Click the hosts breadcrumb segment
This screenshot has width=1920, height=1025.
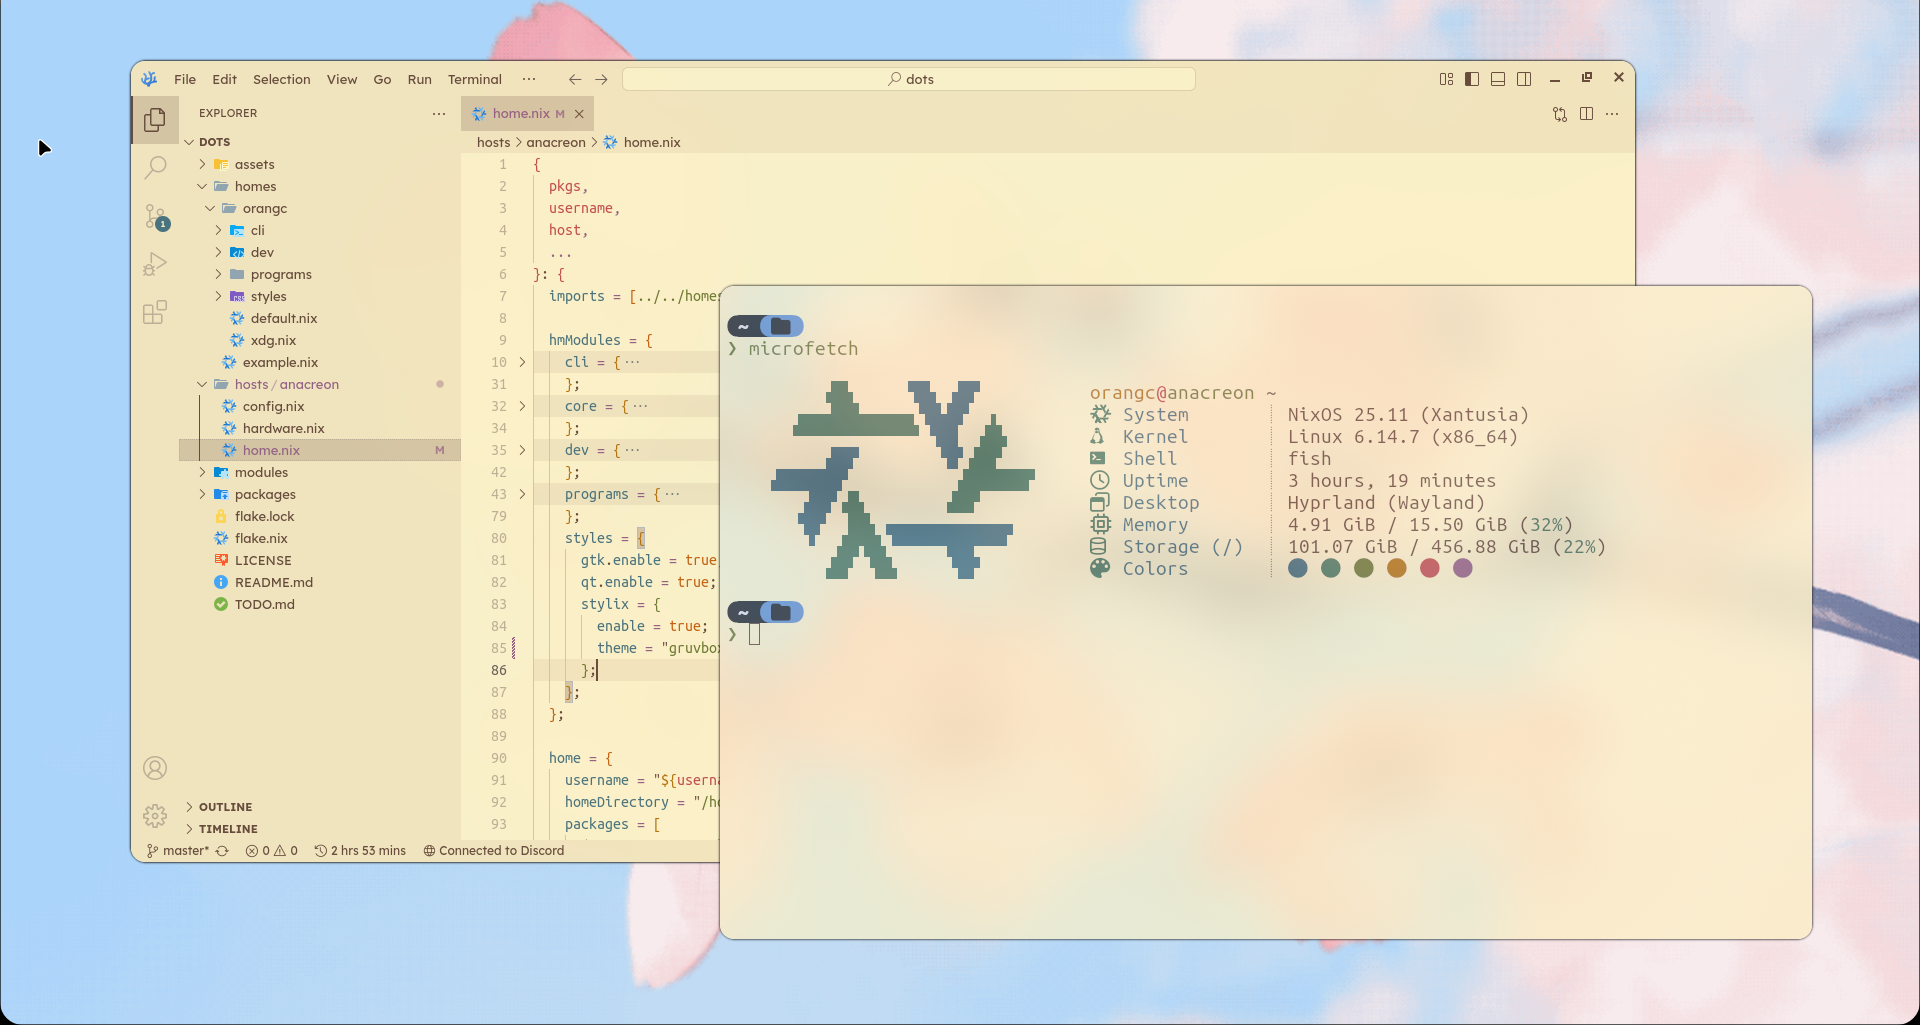coord(493,142)
